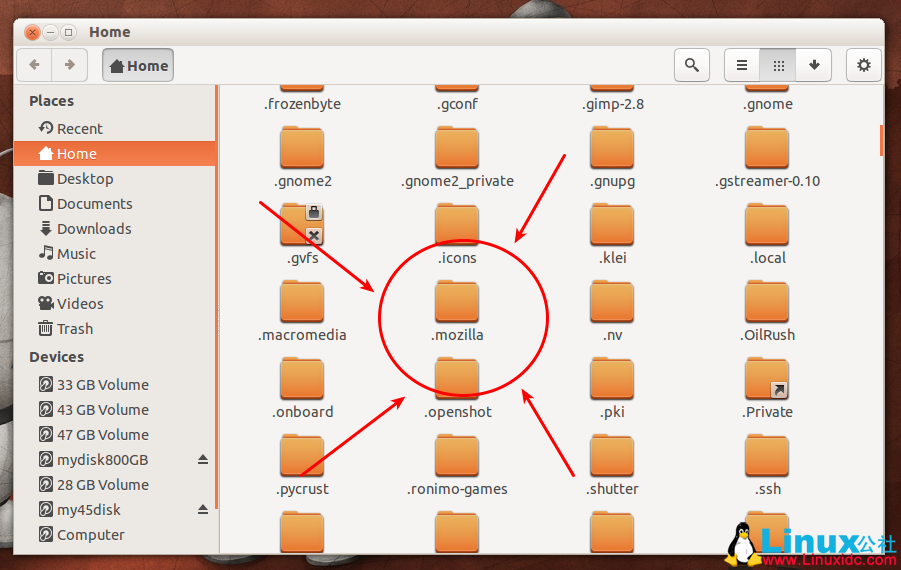Select the .gvfs locked folder
Image resolution: width=901 pixels, height=570 pixels.
301,226
